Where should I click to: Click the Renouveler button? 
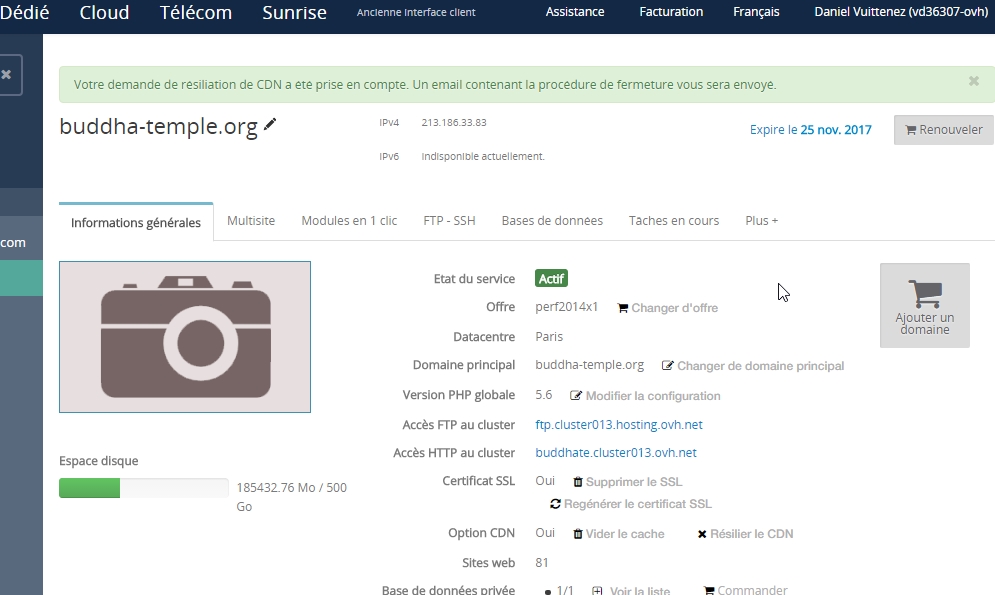pos(943,129)
